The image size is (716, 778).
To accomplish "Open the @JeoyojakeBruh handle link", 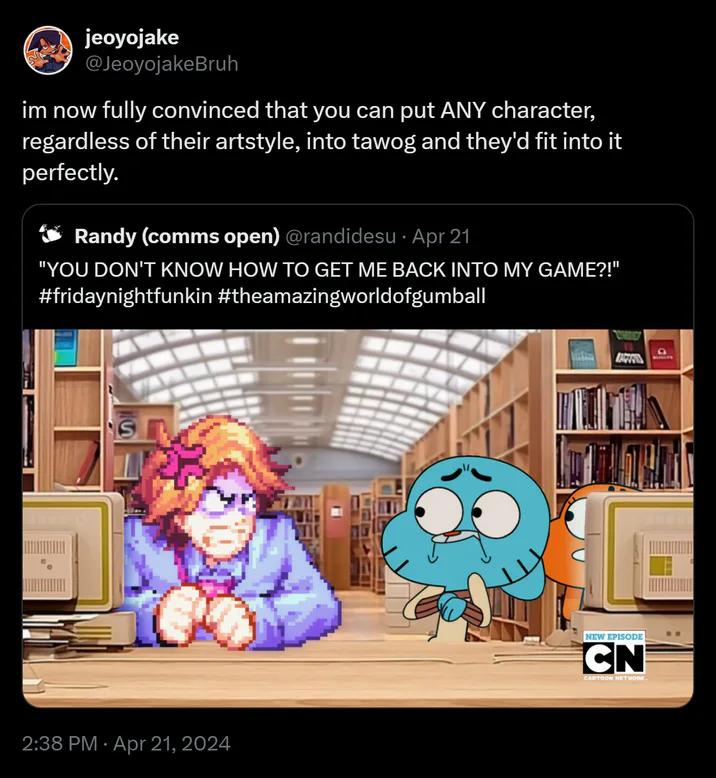I will click(x=162, y=64).
